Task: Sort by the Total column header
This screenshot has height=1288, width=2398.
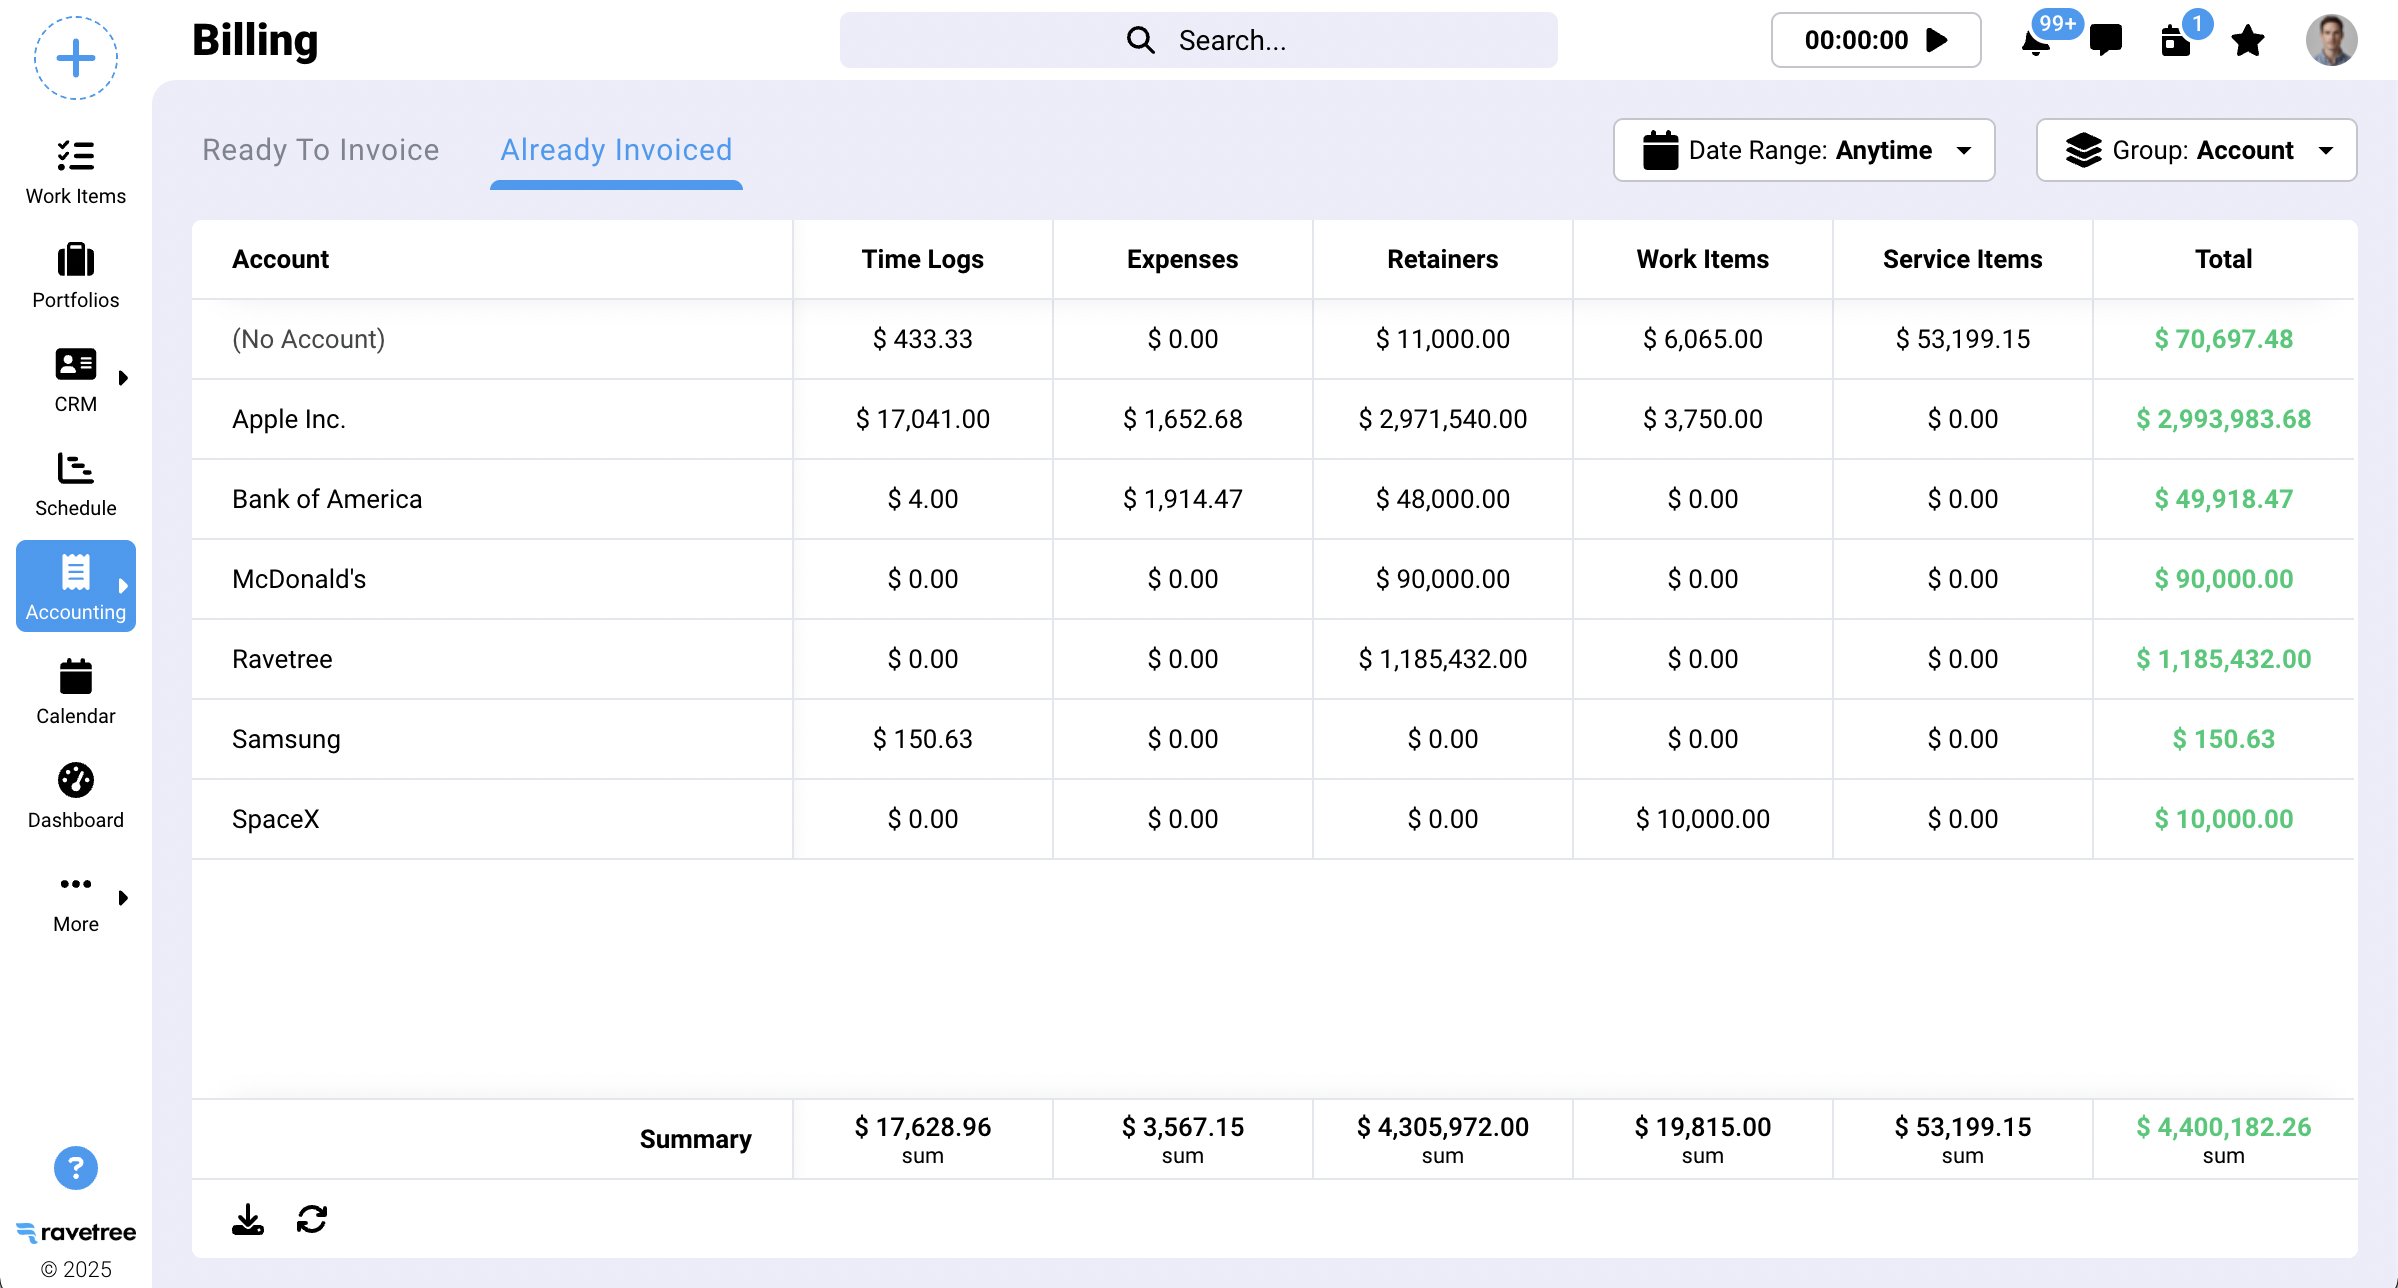Action: tap(2223, 259)
